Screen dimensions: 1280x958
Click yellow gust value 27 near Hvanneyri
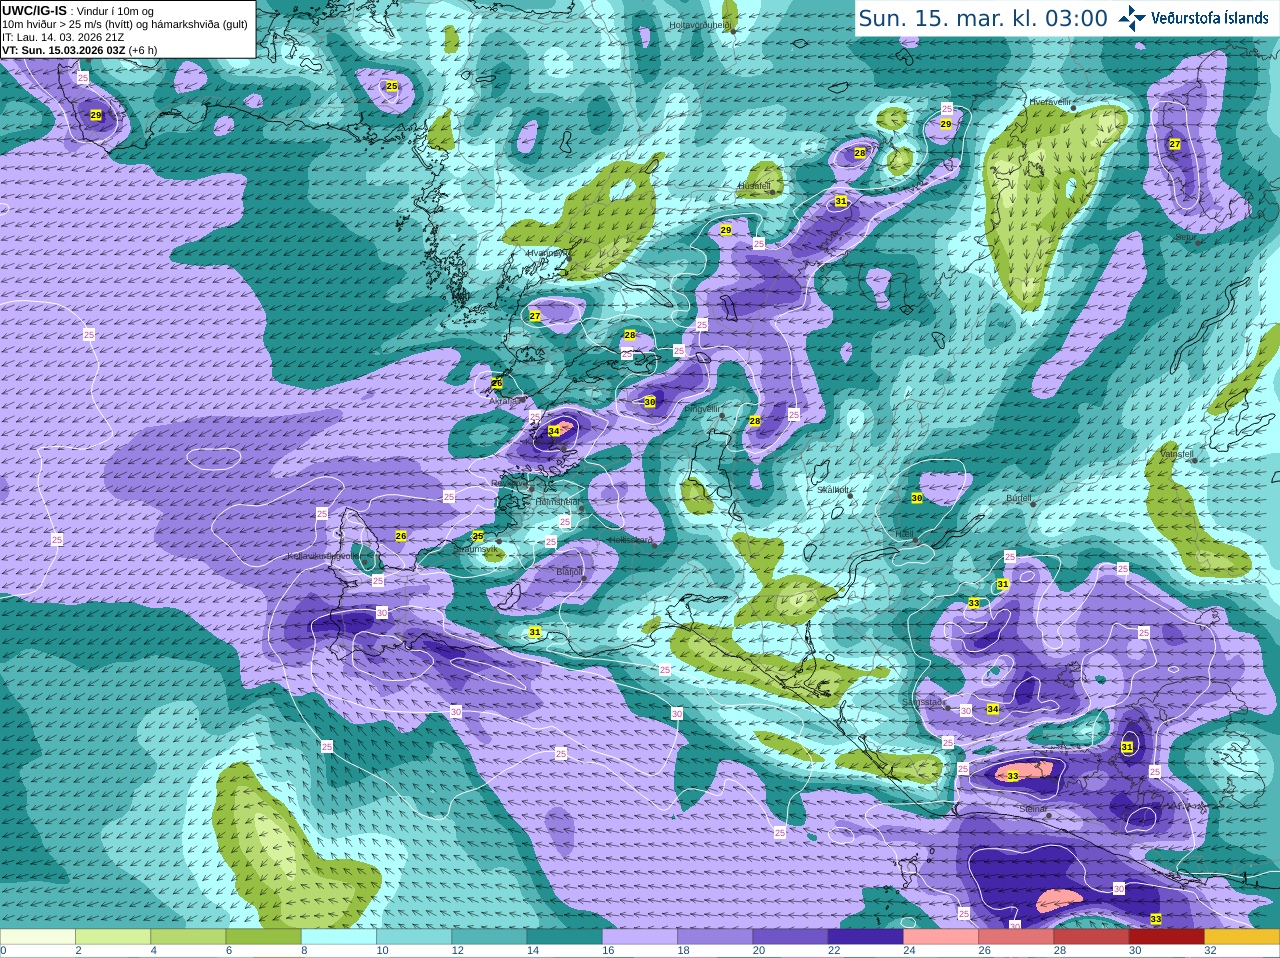pyautogui.click(x=535, y=316)
